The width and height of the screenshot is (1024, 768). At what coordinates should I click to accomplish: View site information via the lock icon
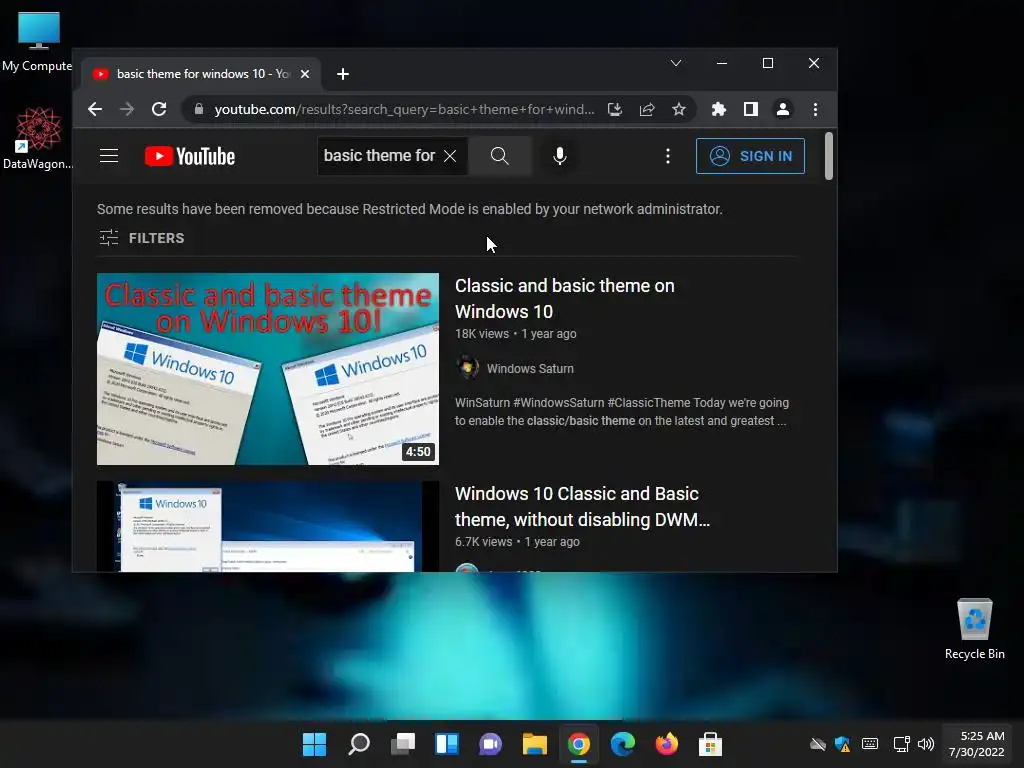tap(199, 109)
